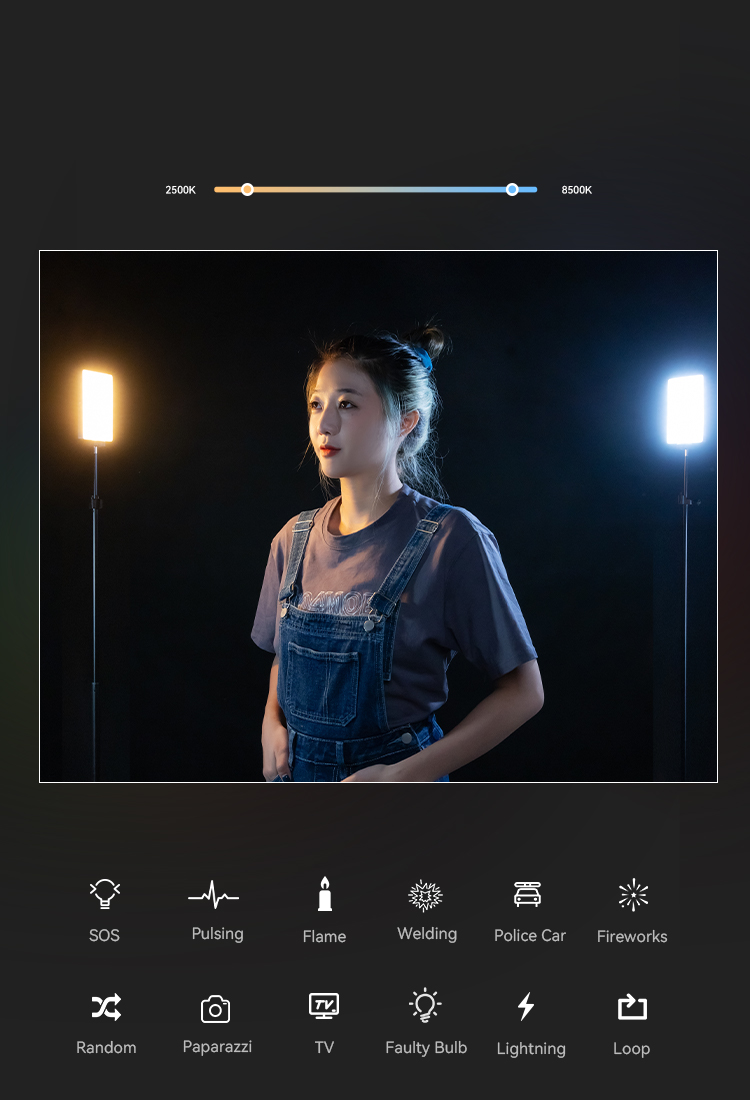Pick the Police Car icon
Image resolution: width=750 pixels, height=1100 pixels.
(527, 894)
